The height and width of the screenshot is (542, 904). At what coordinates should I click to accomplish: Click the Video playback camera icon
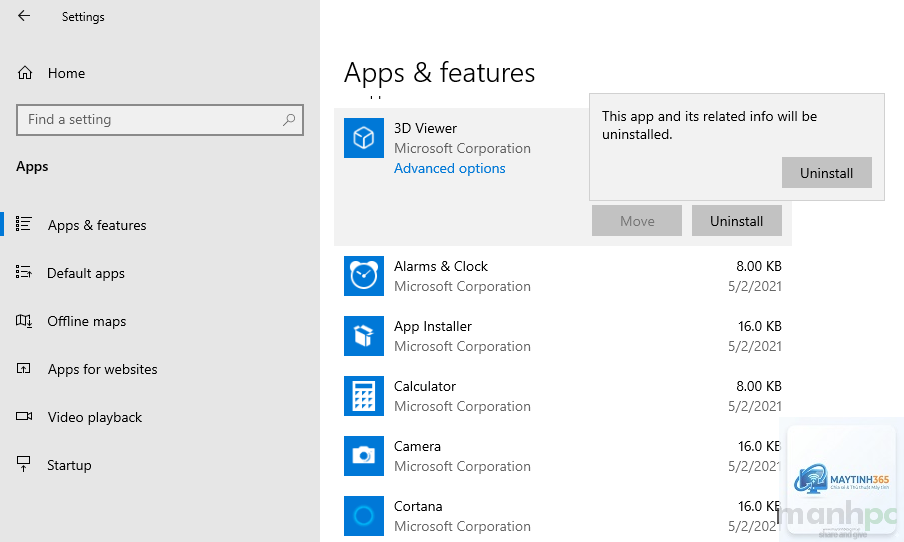tap(24, 416)
